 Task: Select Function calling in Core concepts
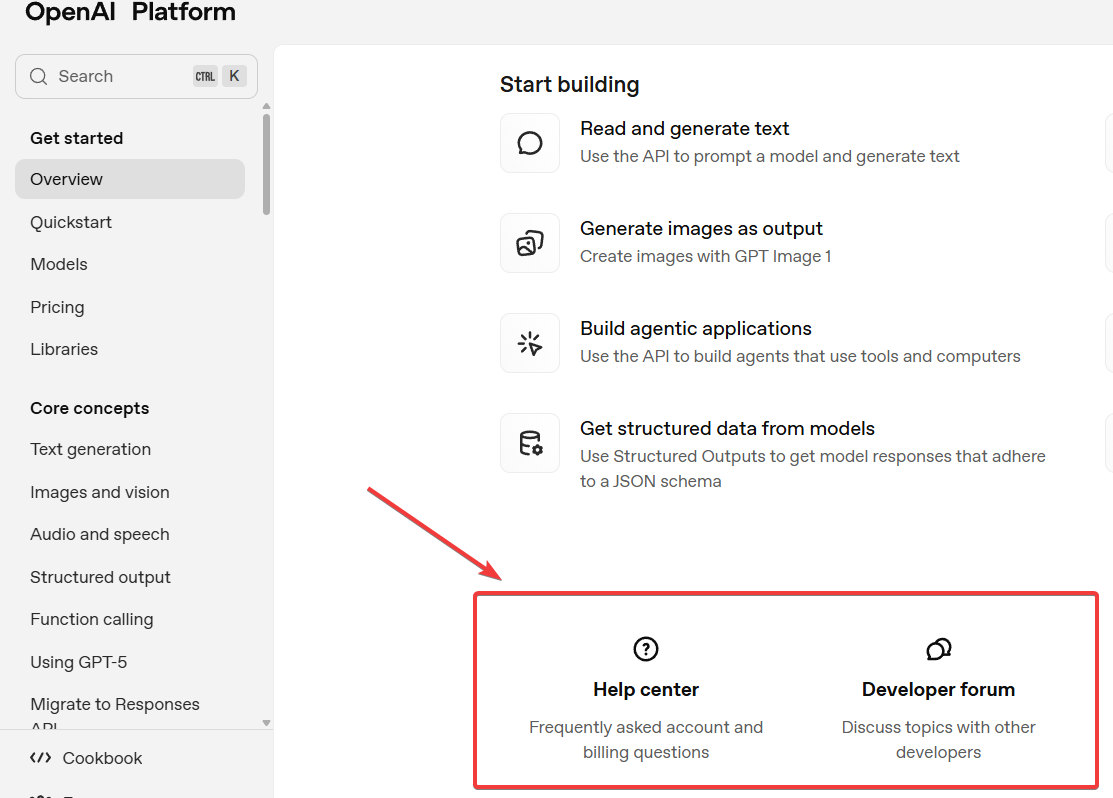click(x=92, y=619)
